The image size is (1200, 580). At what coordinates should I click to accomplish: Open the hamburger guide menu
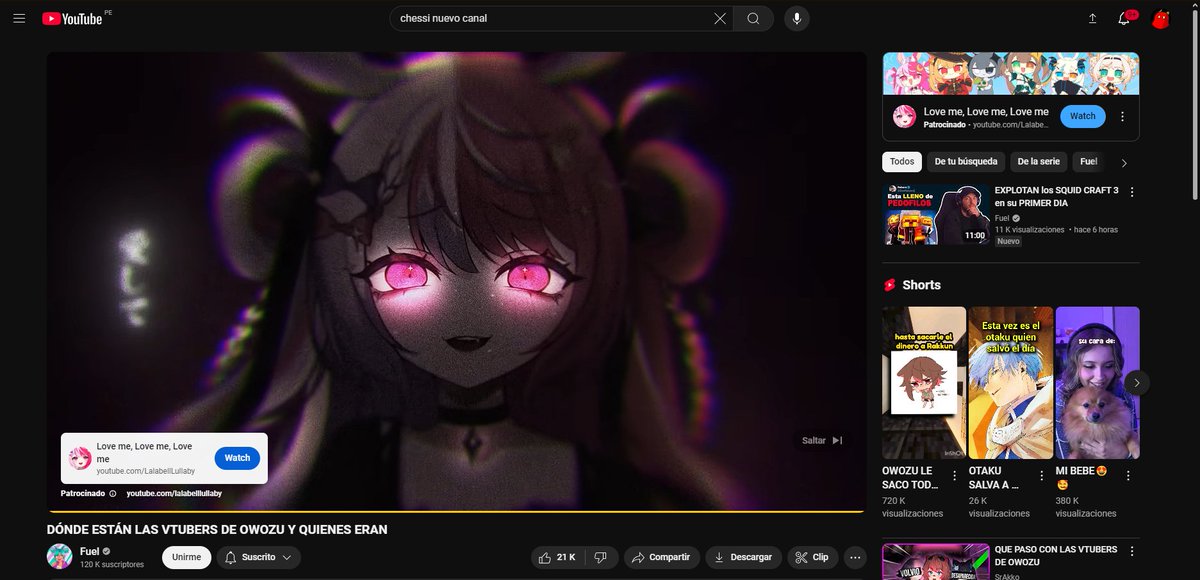[19, 19]
